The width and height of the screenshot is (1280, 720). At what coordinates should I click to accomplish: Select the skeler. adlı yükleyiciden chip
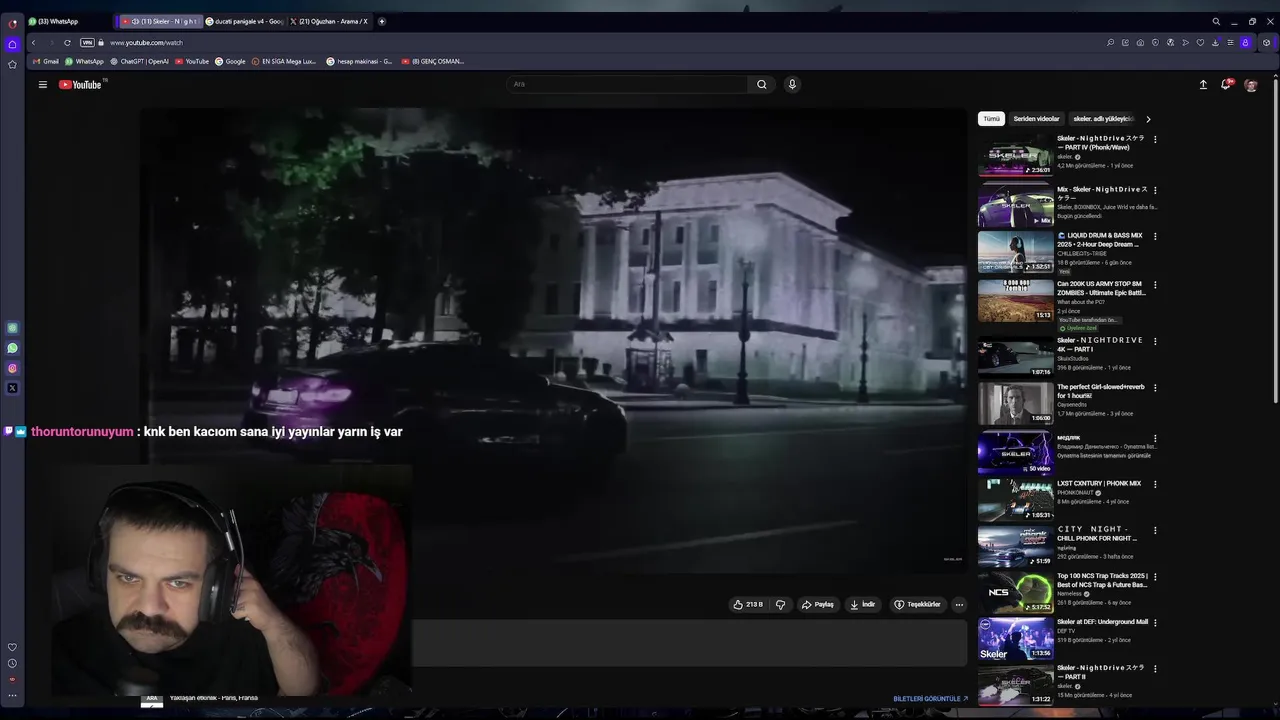tap(1103, 119)
